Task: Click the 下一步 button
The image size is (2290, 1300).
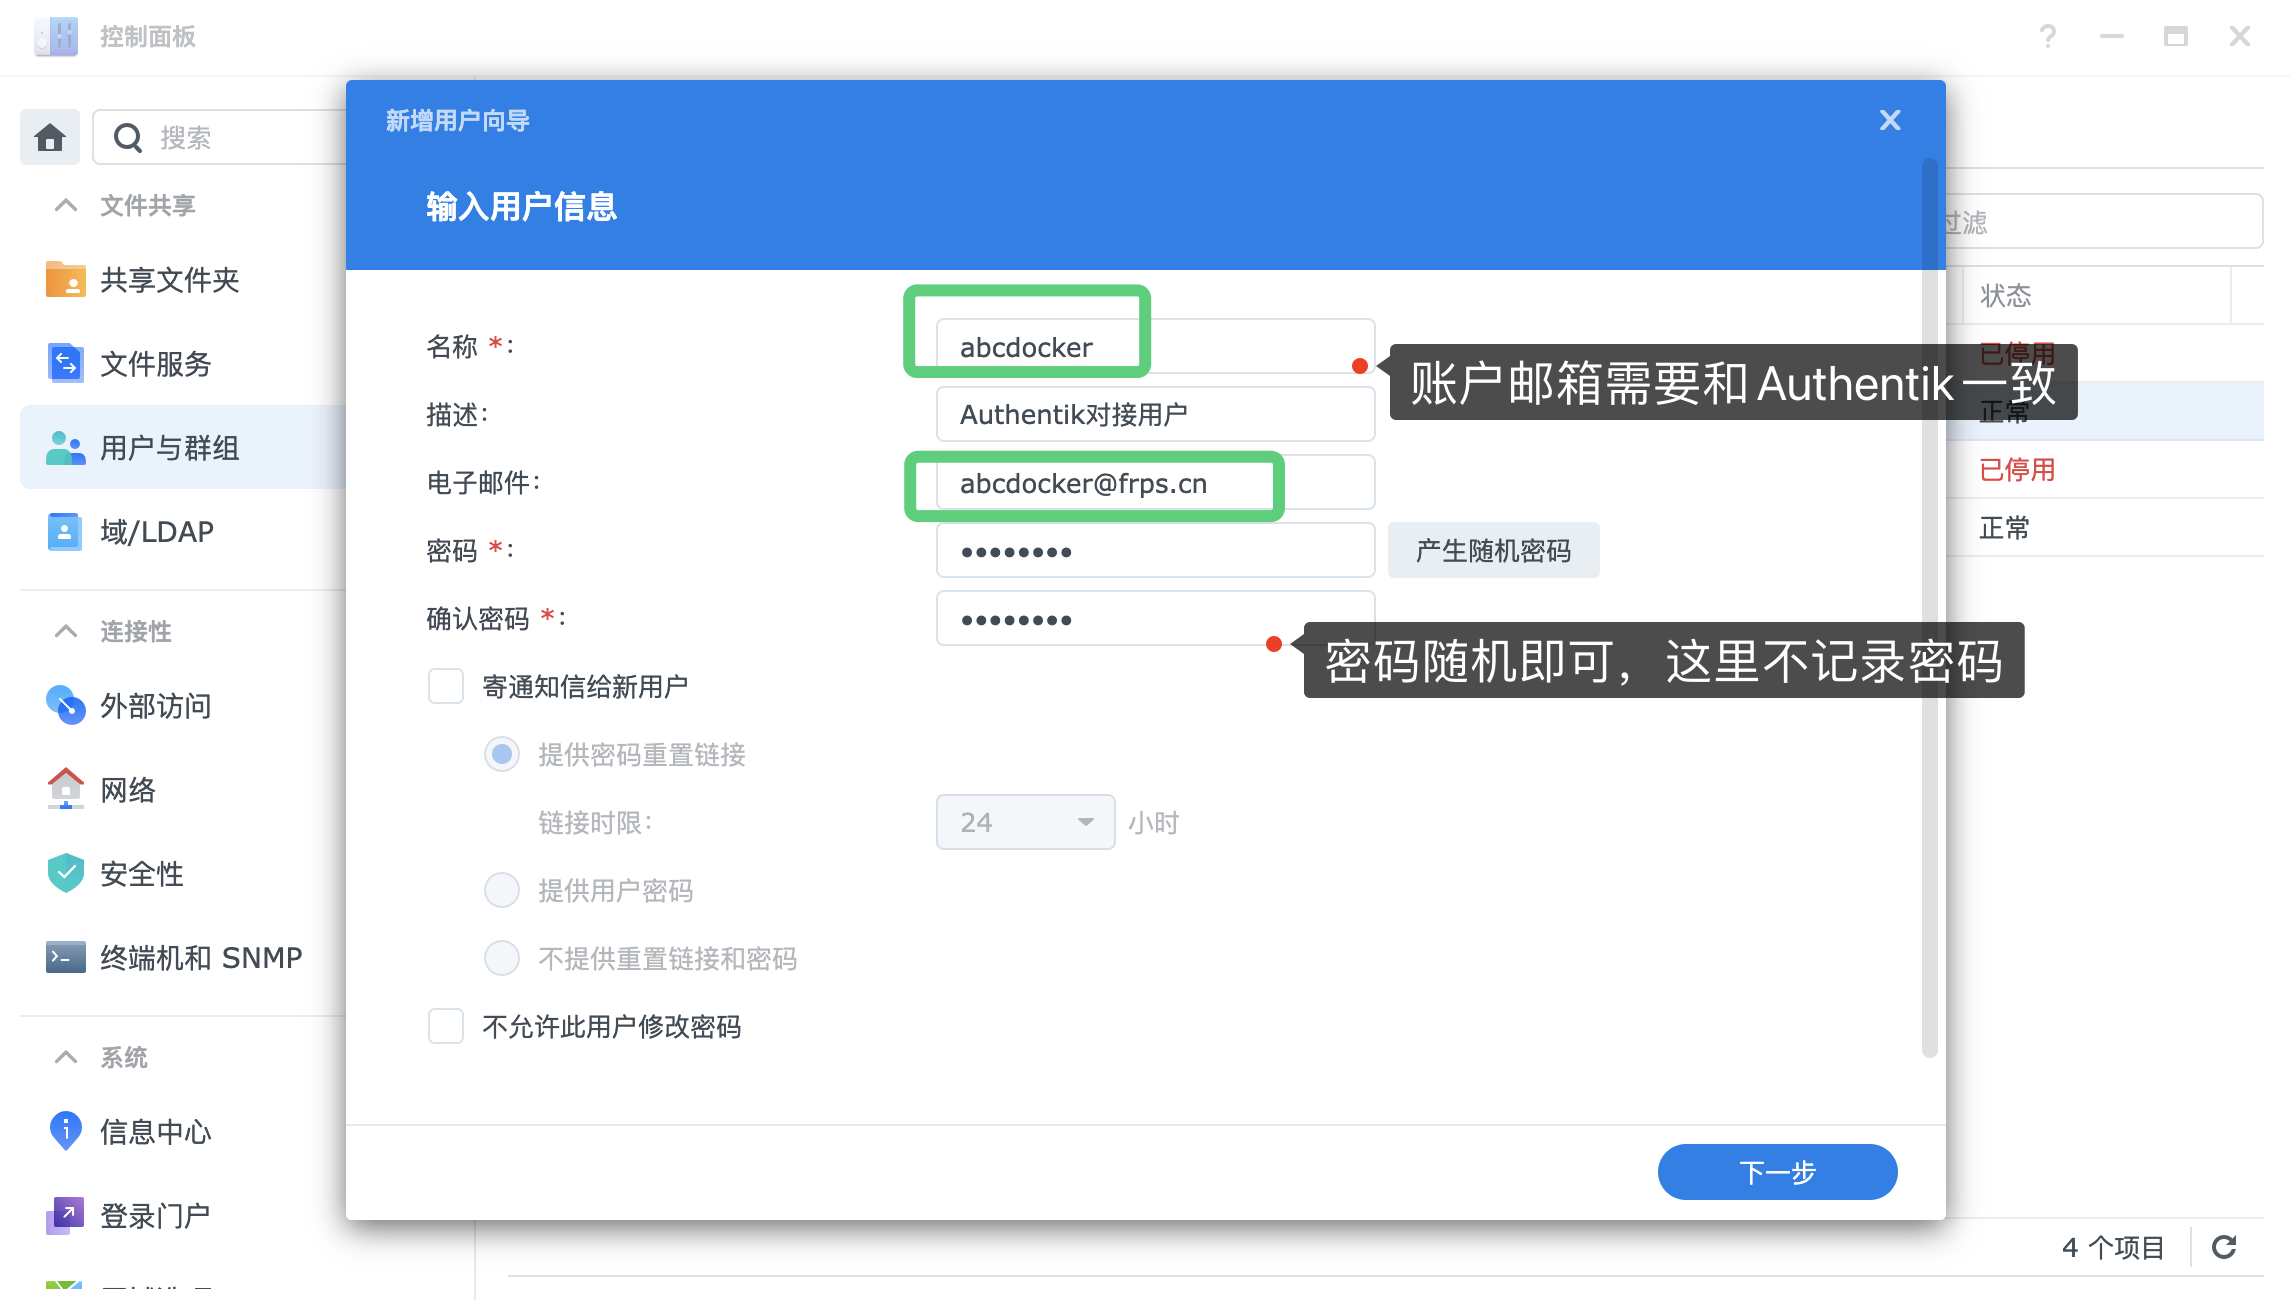Action: (x=1777, y=1171)
